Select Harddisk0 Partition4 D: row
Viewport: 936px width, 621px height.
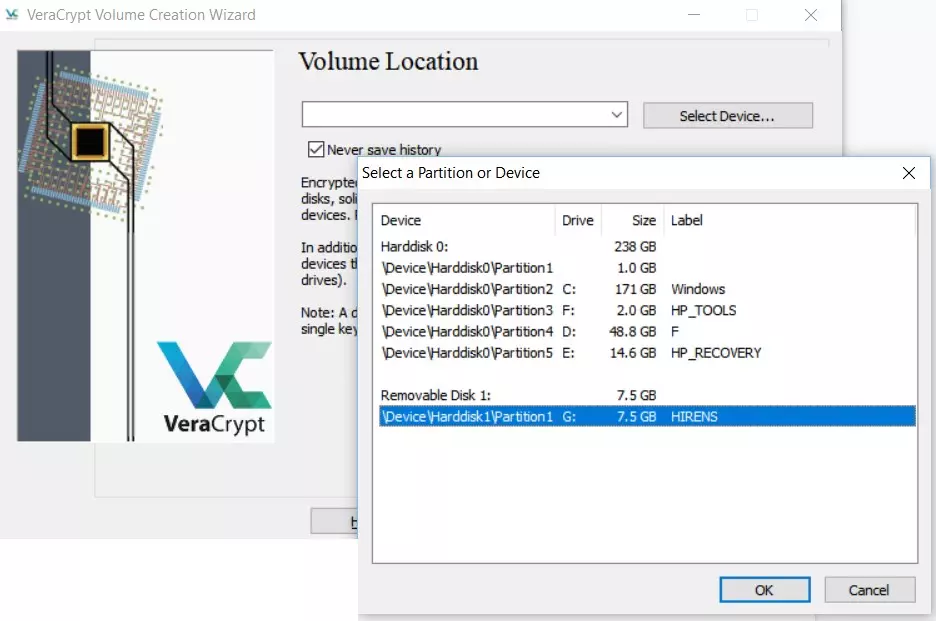click(647, 332)
